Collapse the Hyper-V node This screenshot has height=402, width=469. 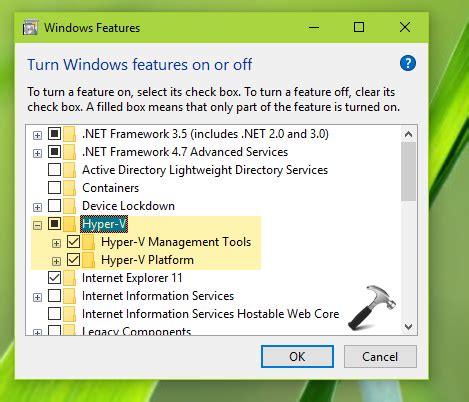click(37, 225)
